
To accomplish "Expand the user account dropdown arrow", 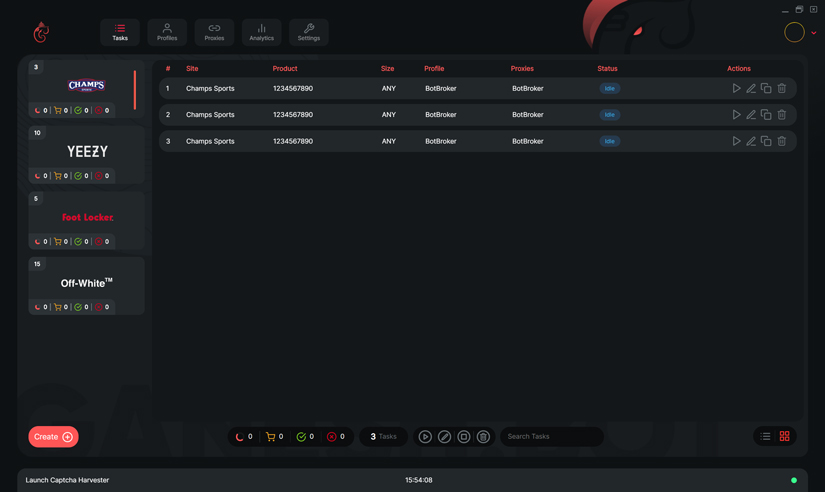I will click(814, 33).
